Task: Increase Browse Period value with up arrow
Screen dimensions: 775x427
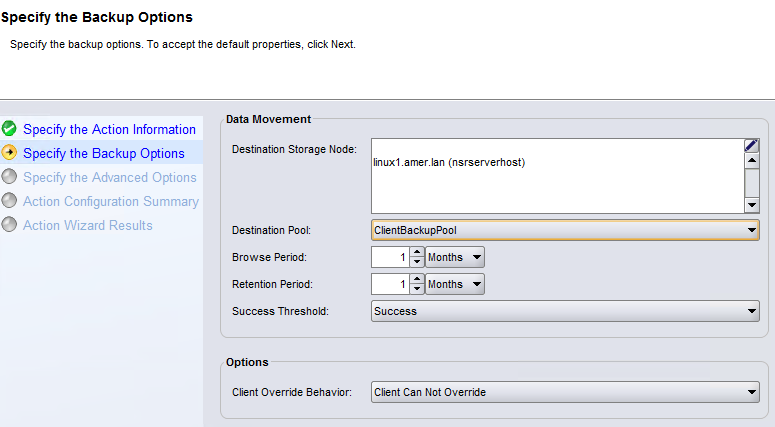Action: pos(417,252)
